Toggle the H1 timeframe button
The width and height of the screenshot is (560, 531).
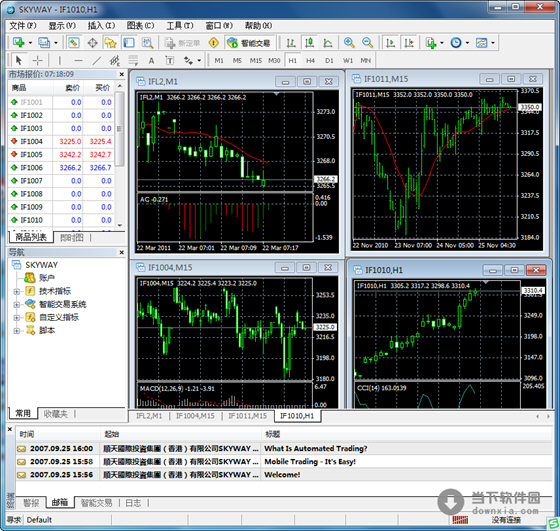(x=292, y=60)
